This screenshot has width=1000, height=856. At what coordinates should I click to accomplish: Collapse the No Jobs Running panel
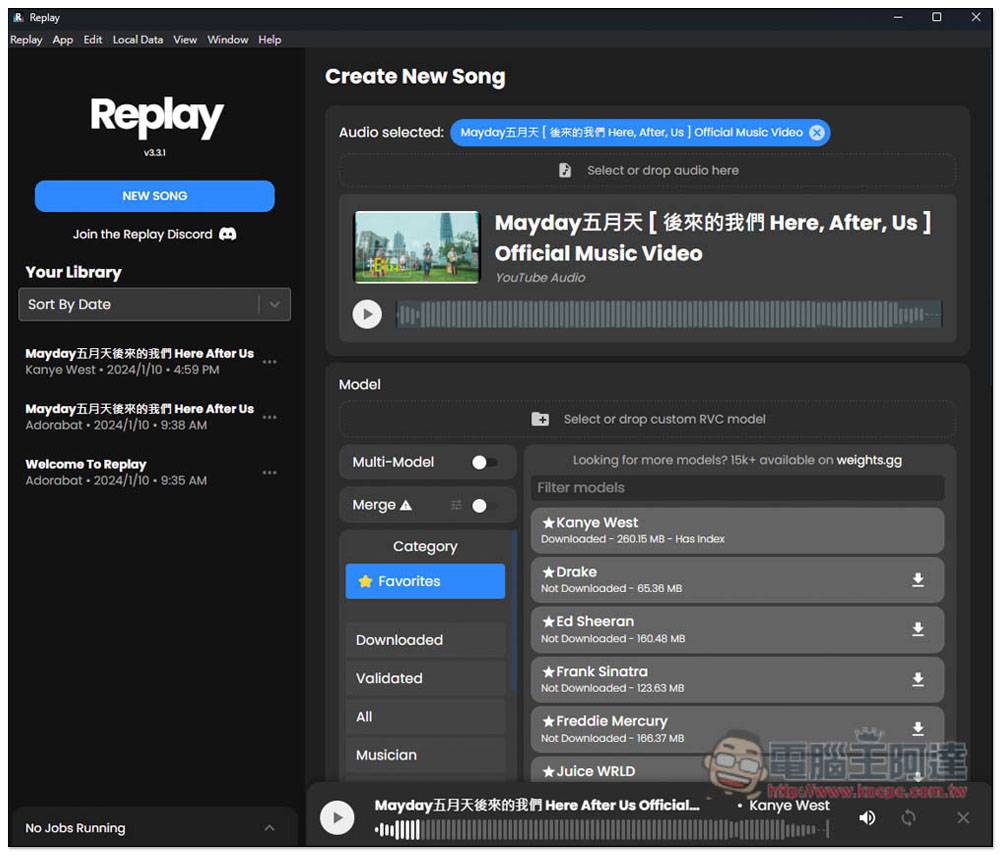[269, 828]
